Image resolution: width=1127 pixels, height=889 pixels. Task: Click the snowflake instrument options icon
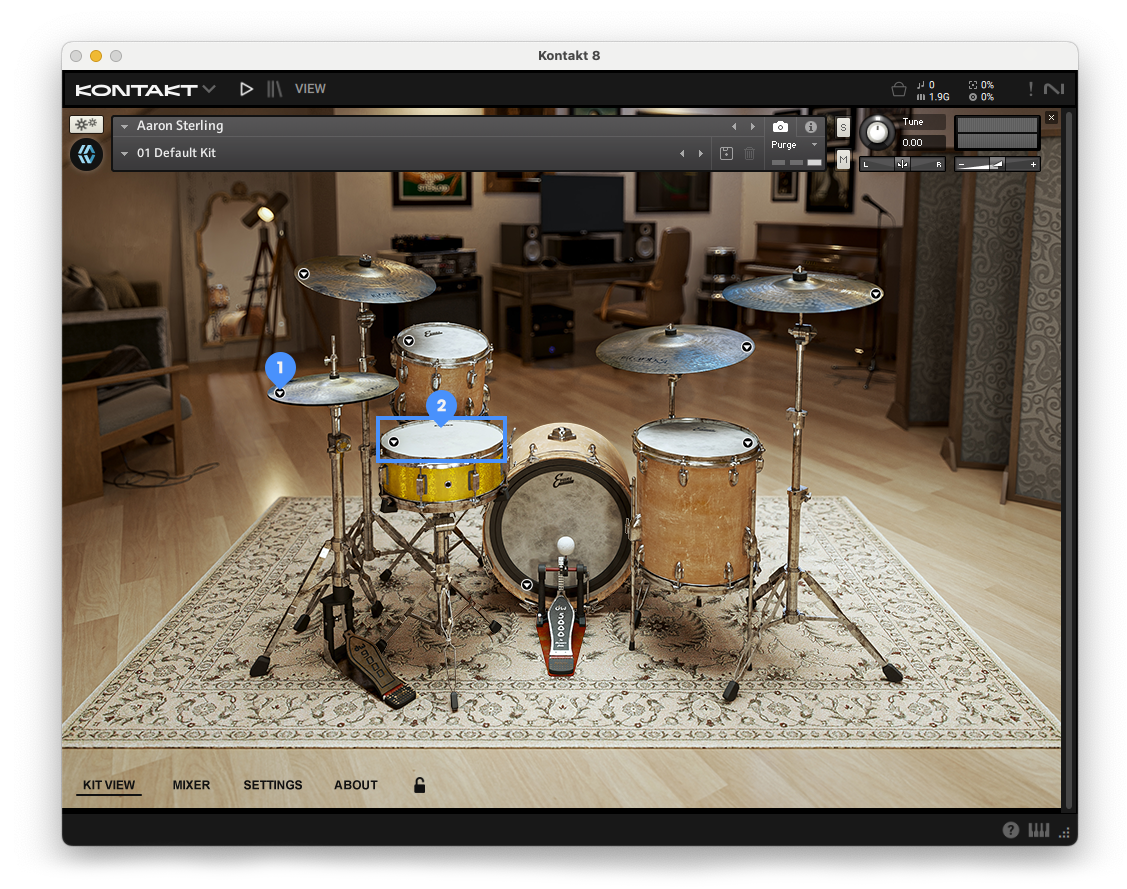click(x=86, y=125)
